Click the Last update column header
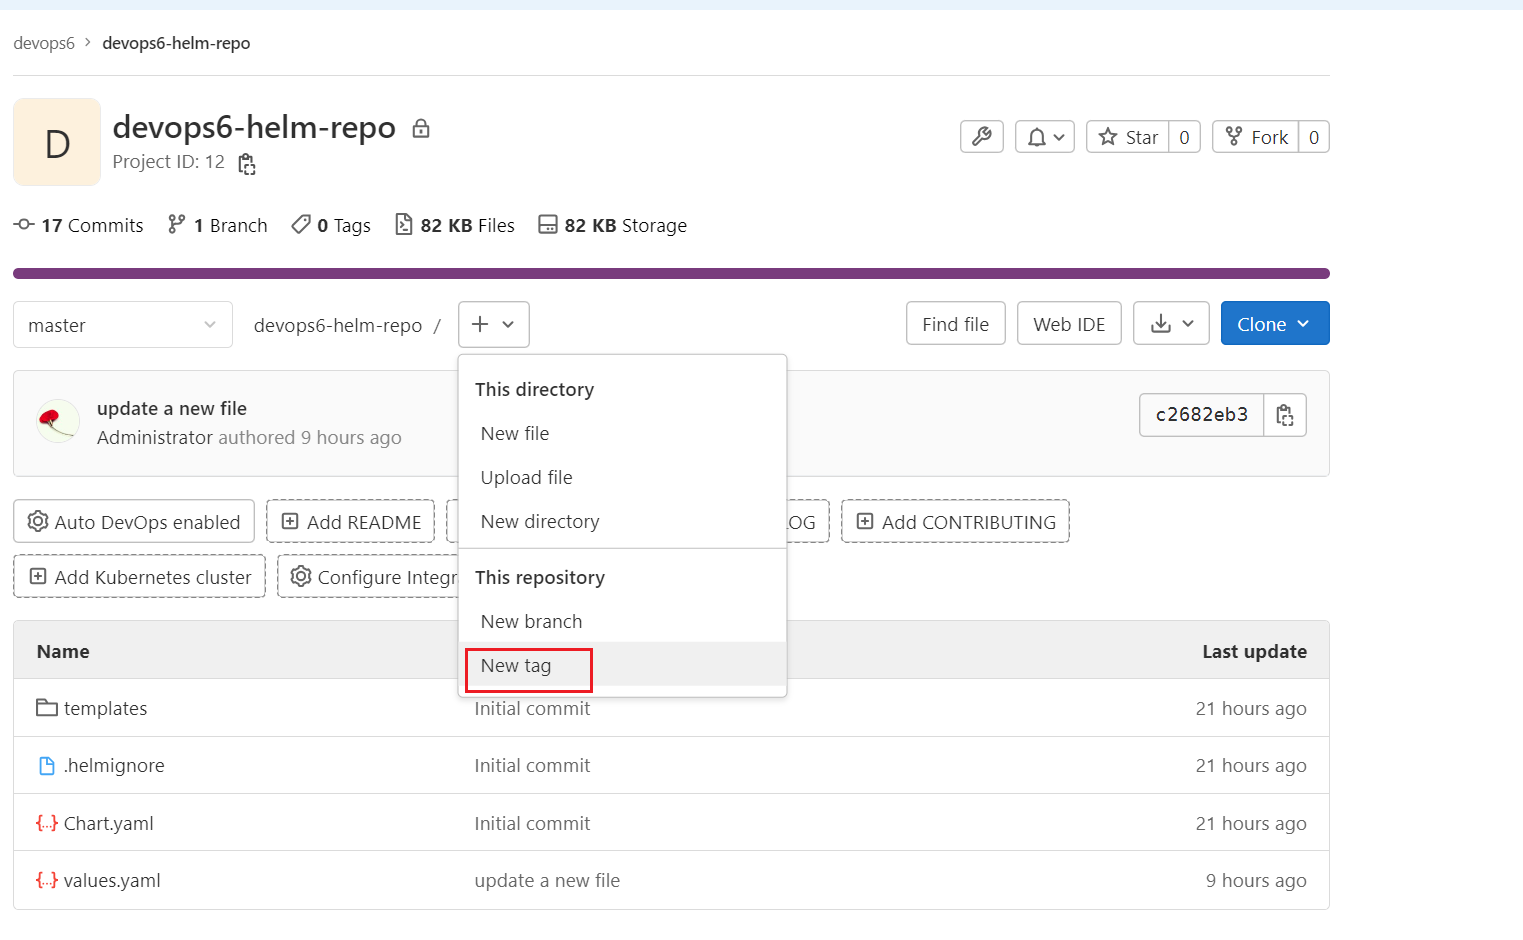1523x940 pixels. [x=1254, y=651]
